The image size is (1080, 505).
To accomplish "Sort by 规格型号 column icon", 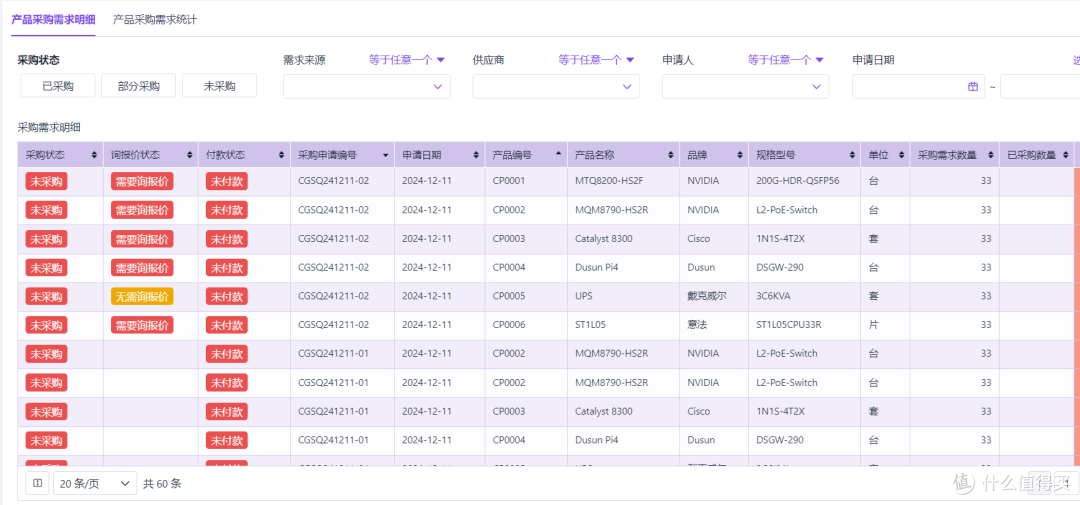I will point(852,156).
